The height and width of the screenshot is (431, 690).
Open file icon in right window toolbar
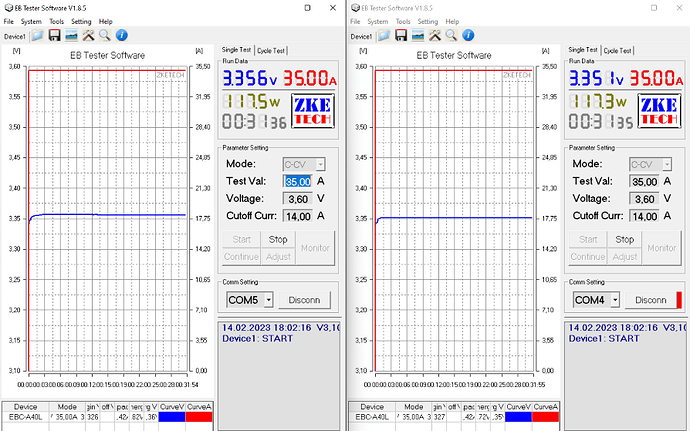point(384,36)
